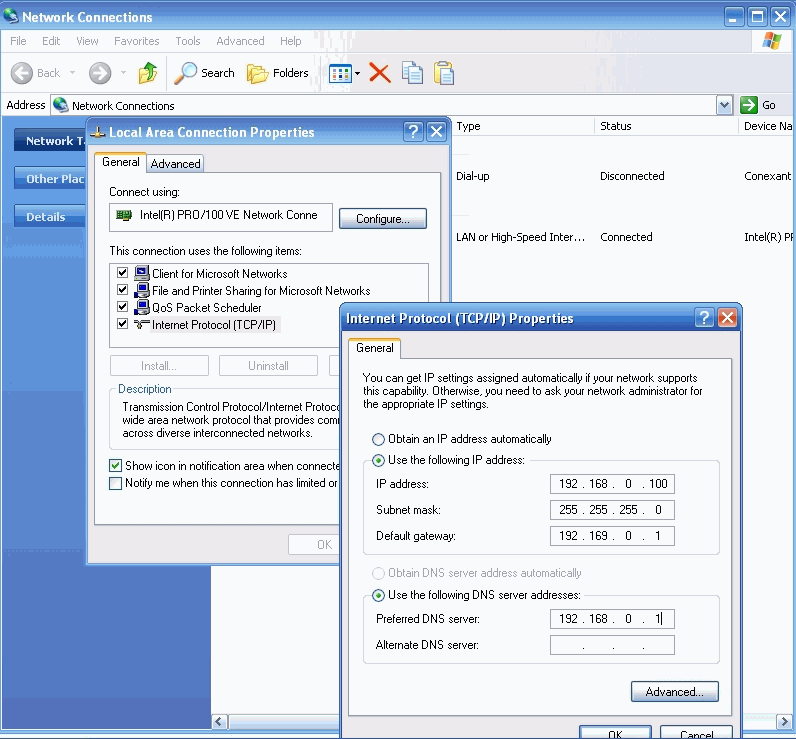The height and width of the screenshot is (739, 796).
Task: Uncheck File and Printer Sharing checkbox
Action: pos(122,290)
